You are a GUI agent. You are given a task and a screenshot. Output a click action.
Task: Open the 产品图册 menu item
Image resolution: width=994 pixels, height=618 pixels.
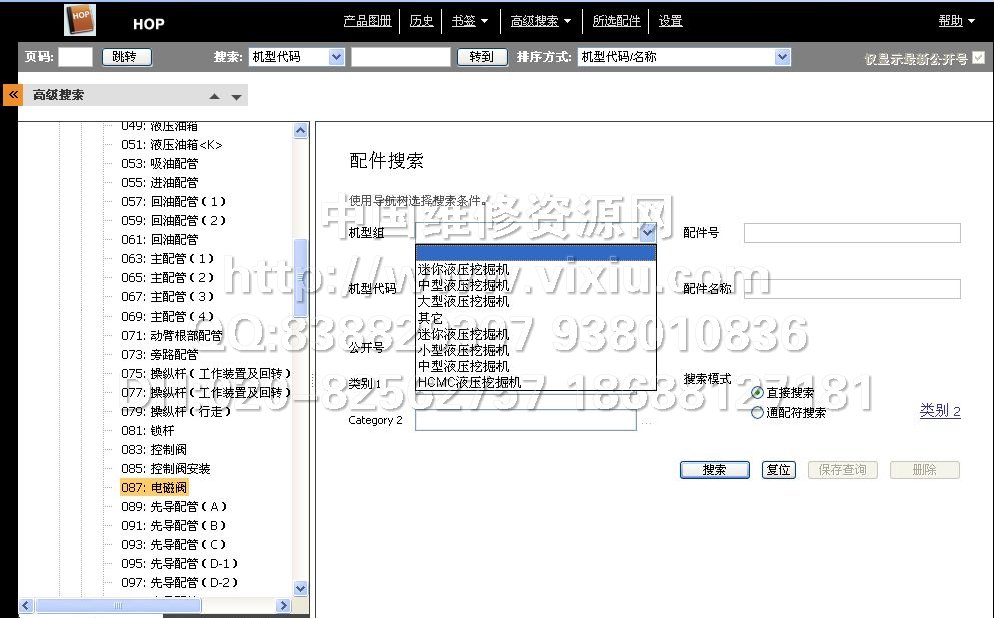(x=367, y=21)
